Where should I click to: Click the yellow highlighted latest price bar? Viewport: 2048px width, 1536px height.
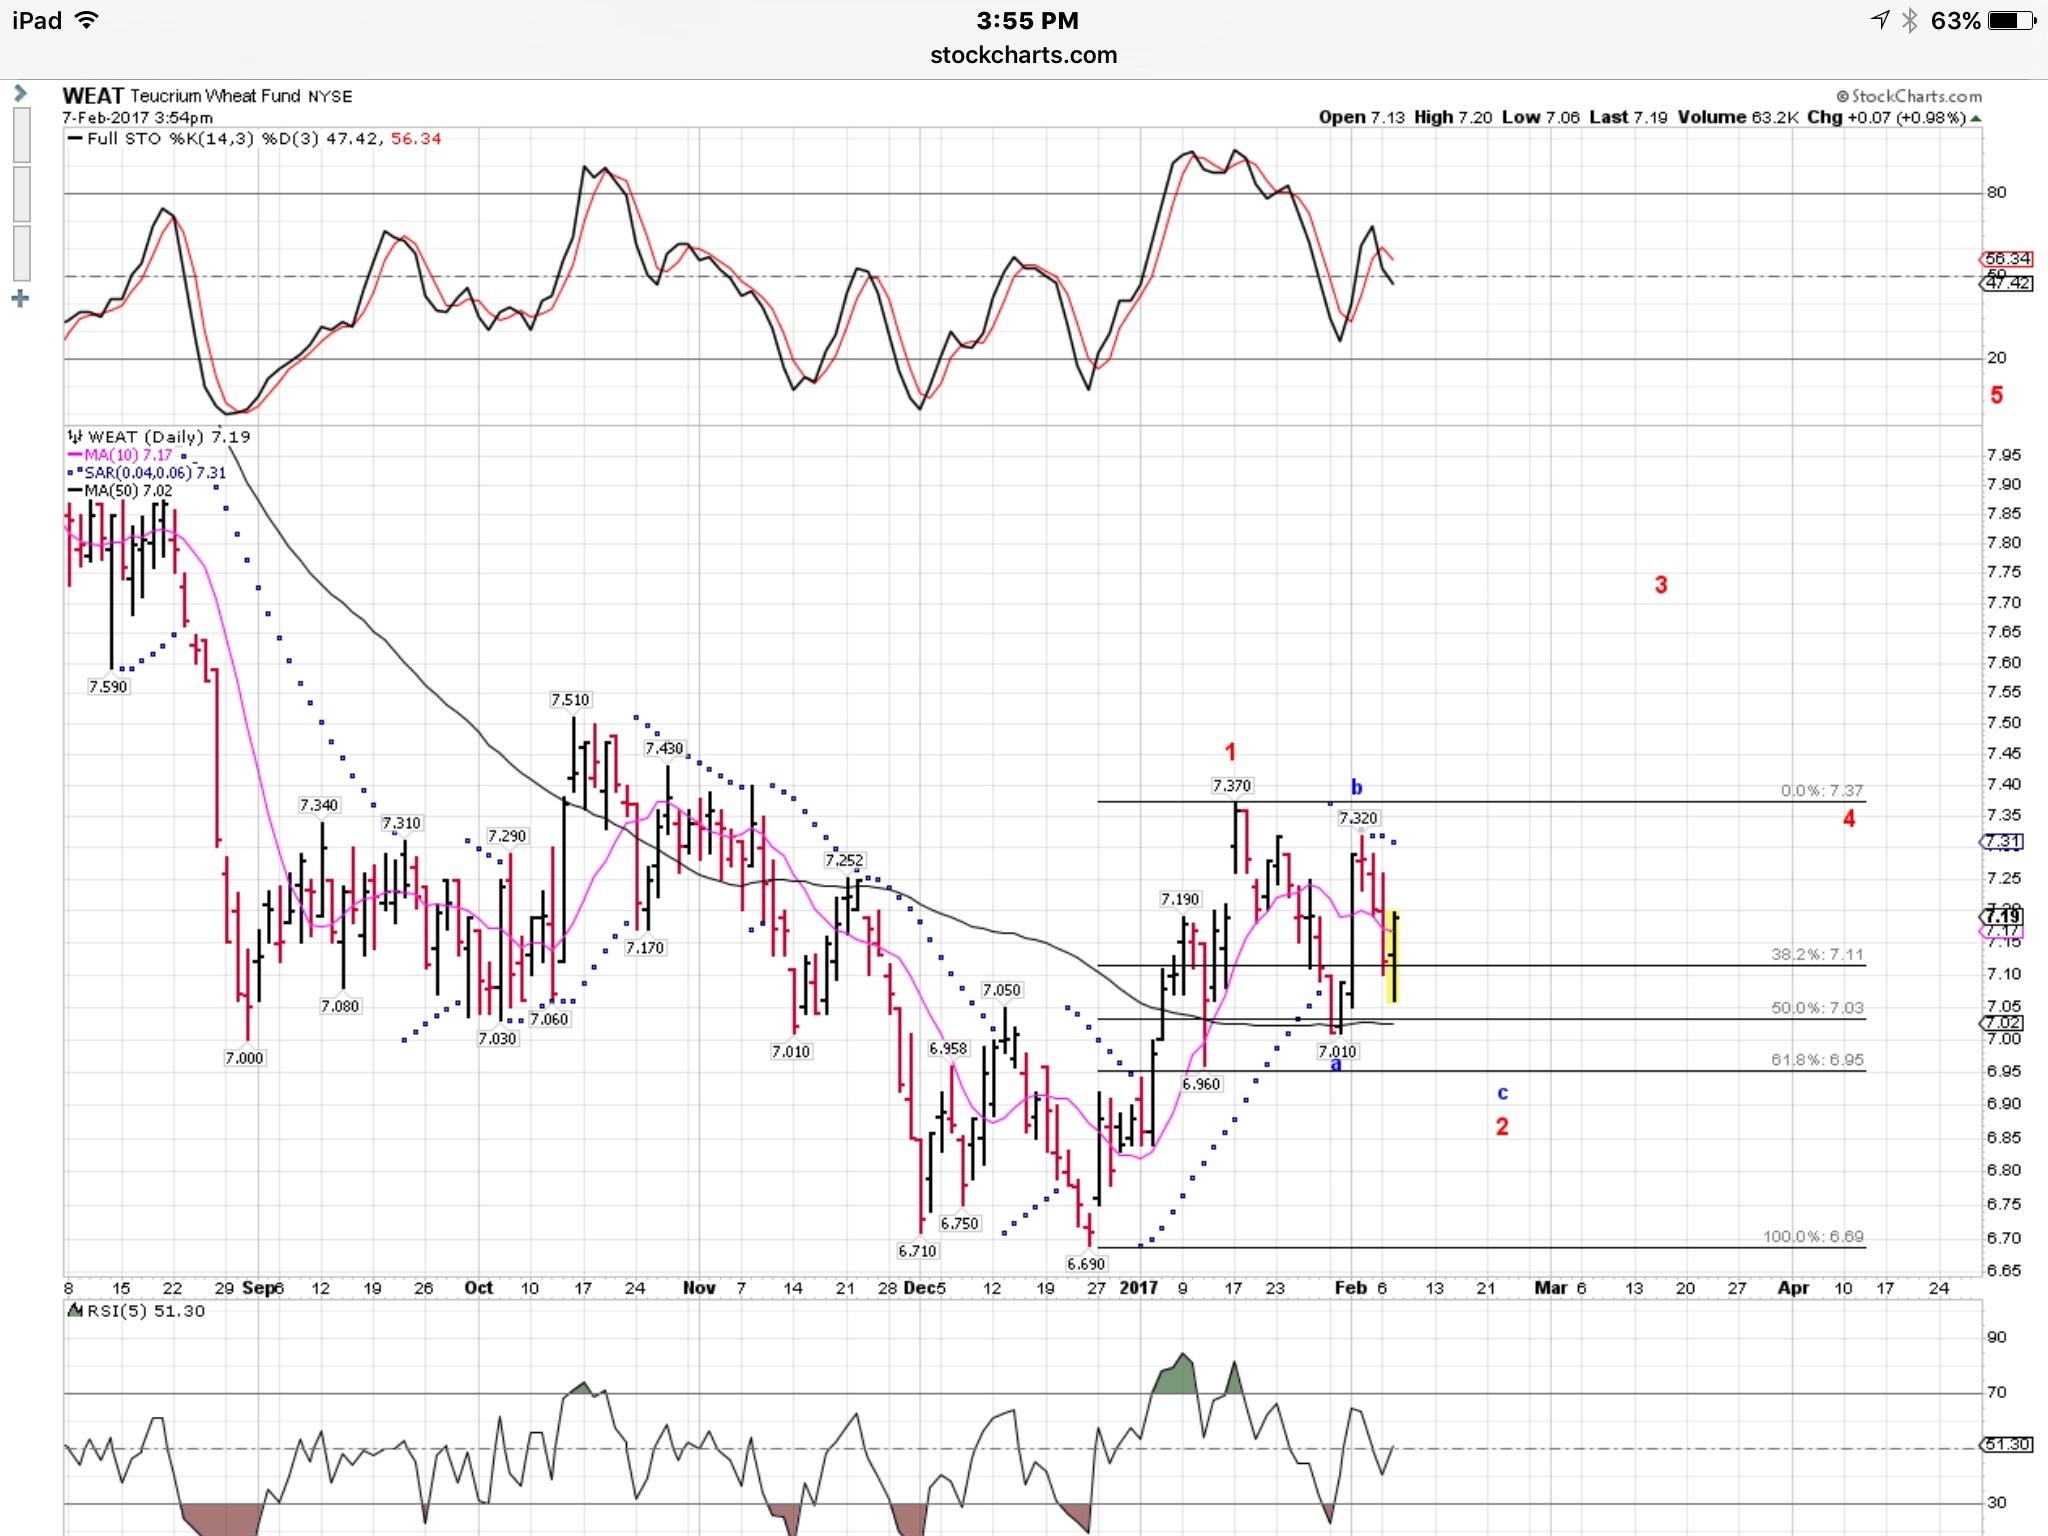coord(1392,957)
